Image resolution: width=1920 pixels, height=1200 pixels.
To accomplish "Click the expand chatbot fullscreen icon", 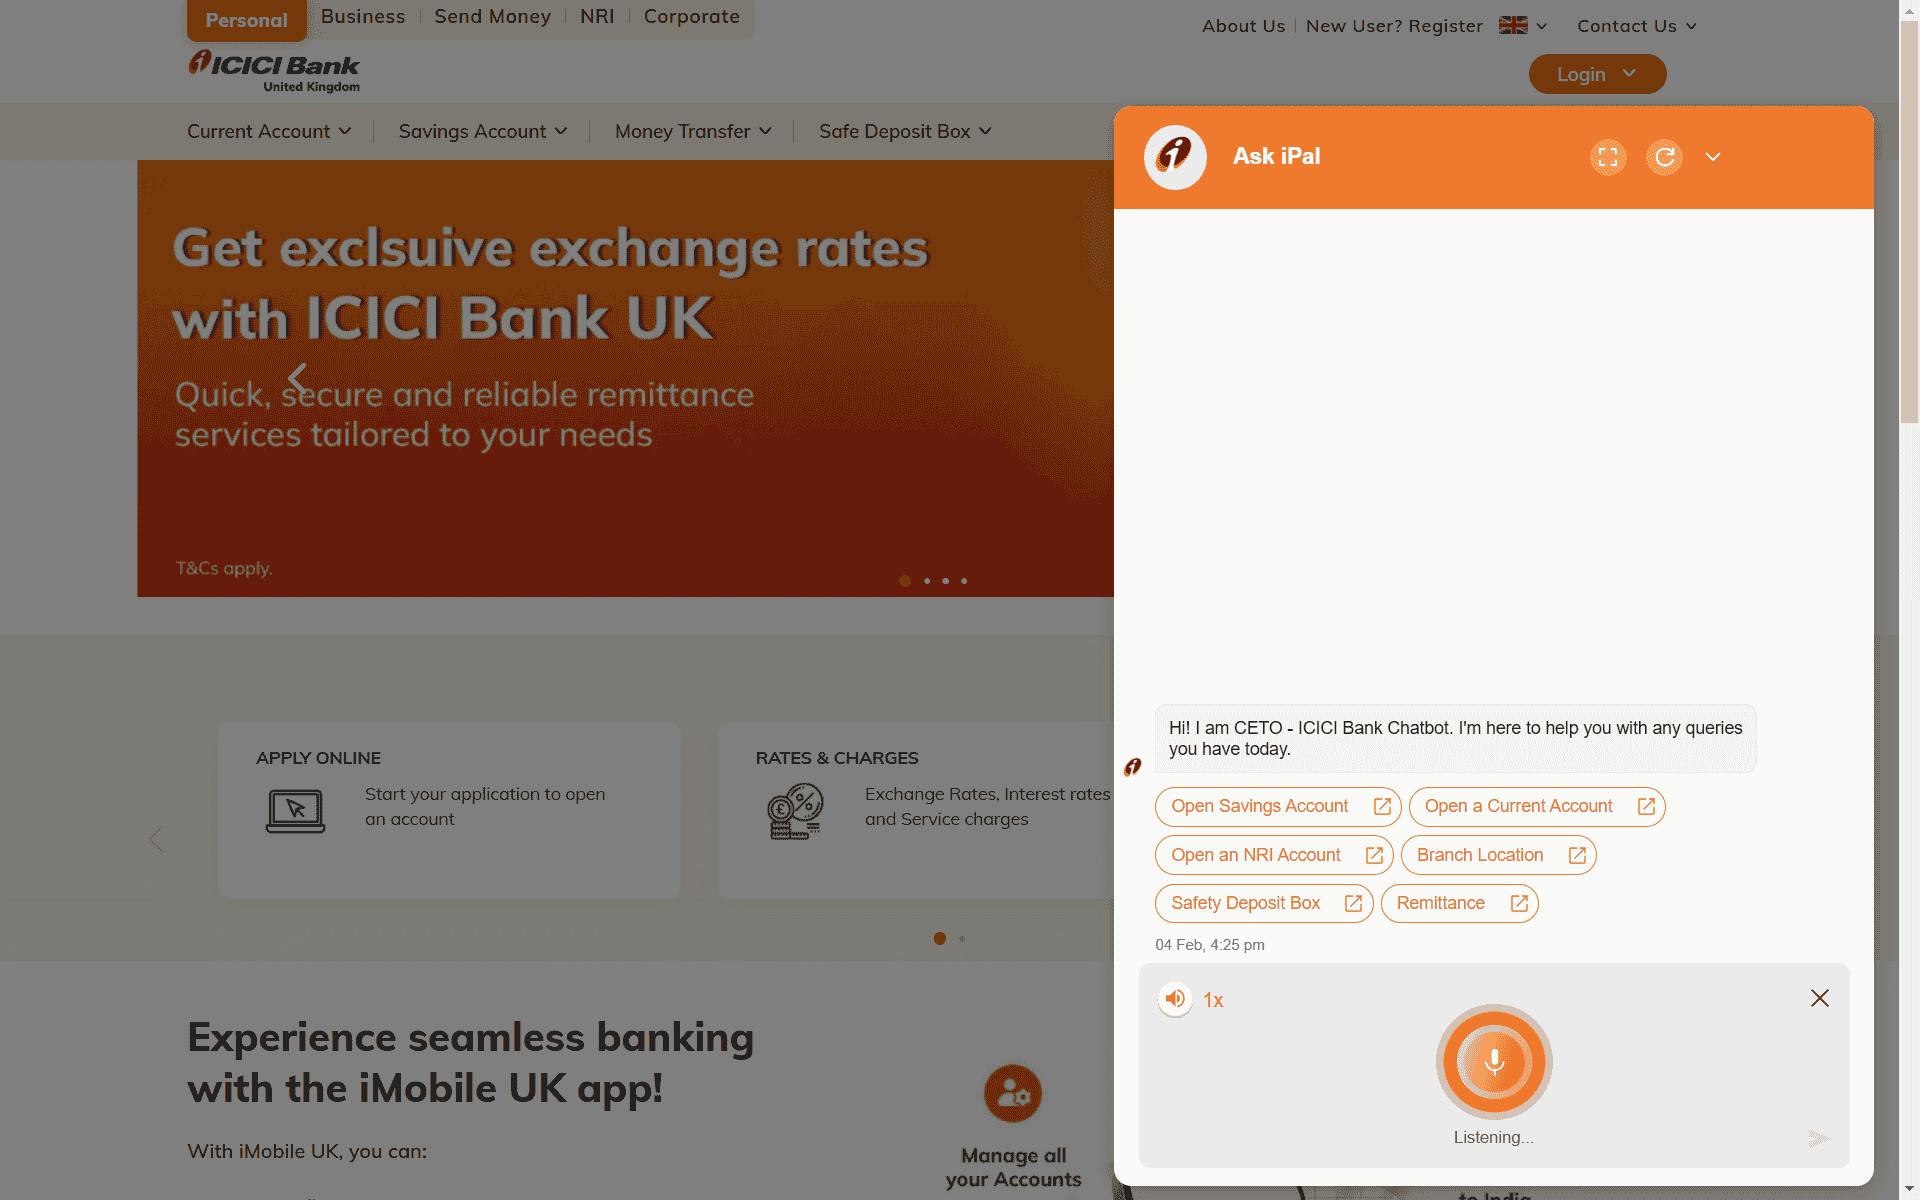I will (x=1609, y=156).
